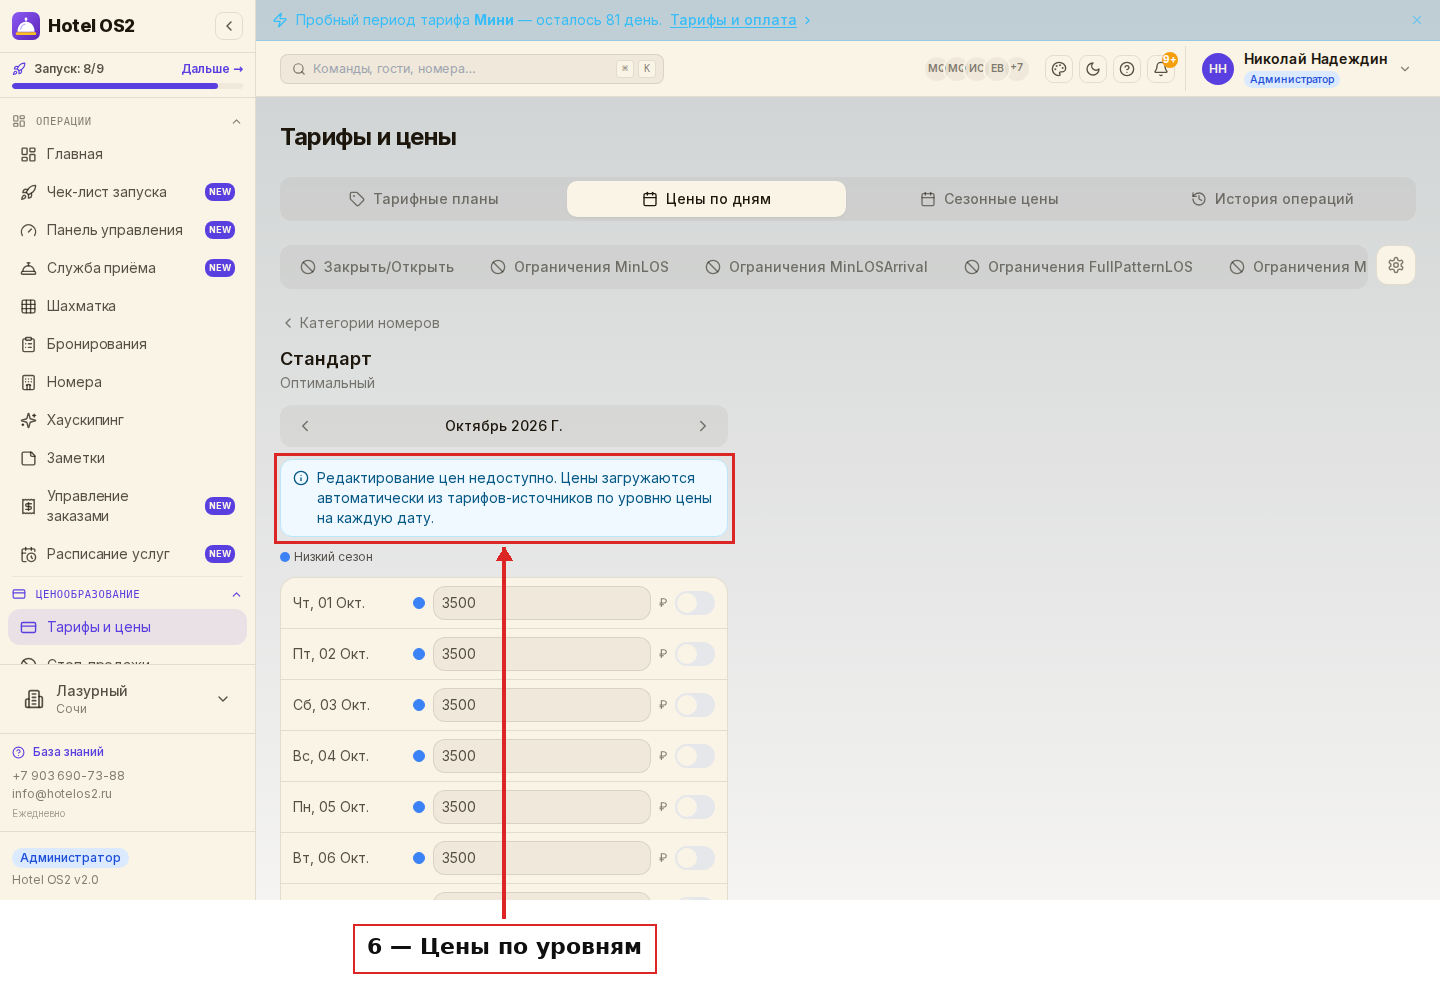Open Тарифы и оплата link
The height and width of the screenshot is (997, 1440).
coord(733,20)
